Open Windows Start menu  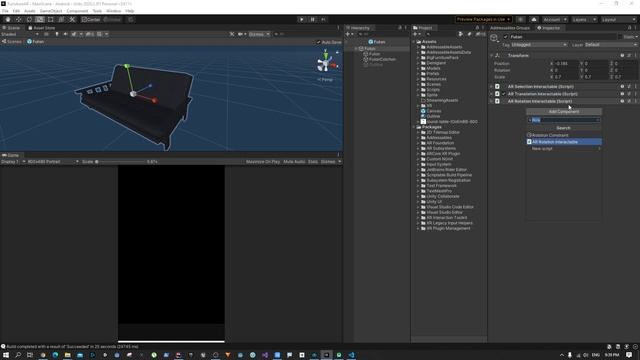point(6,355)
